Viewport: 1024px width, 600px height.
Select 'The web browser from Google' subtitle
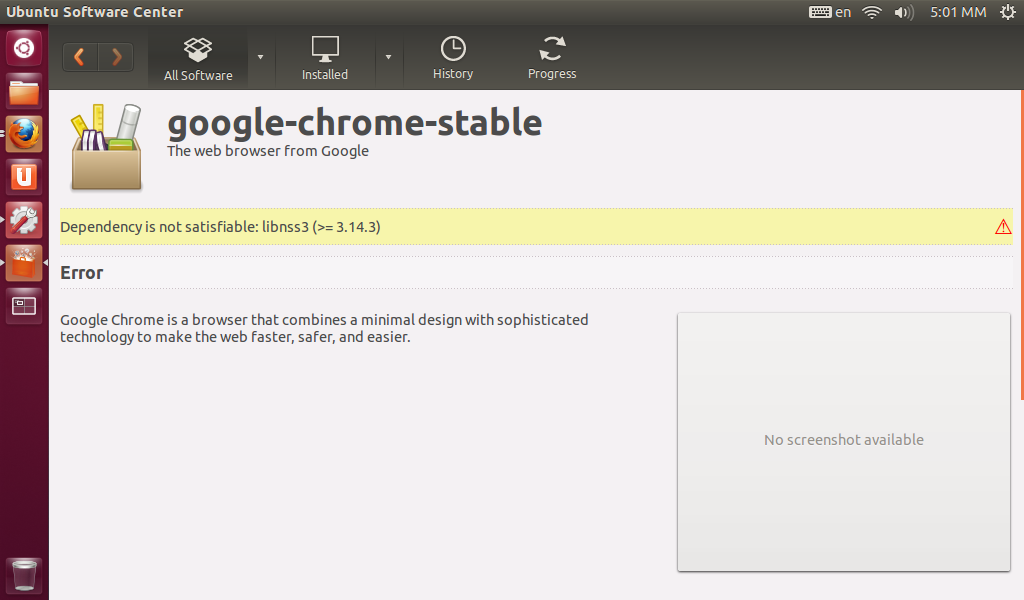pos(268,151)
